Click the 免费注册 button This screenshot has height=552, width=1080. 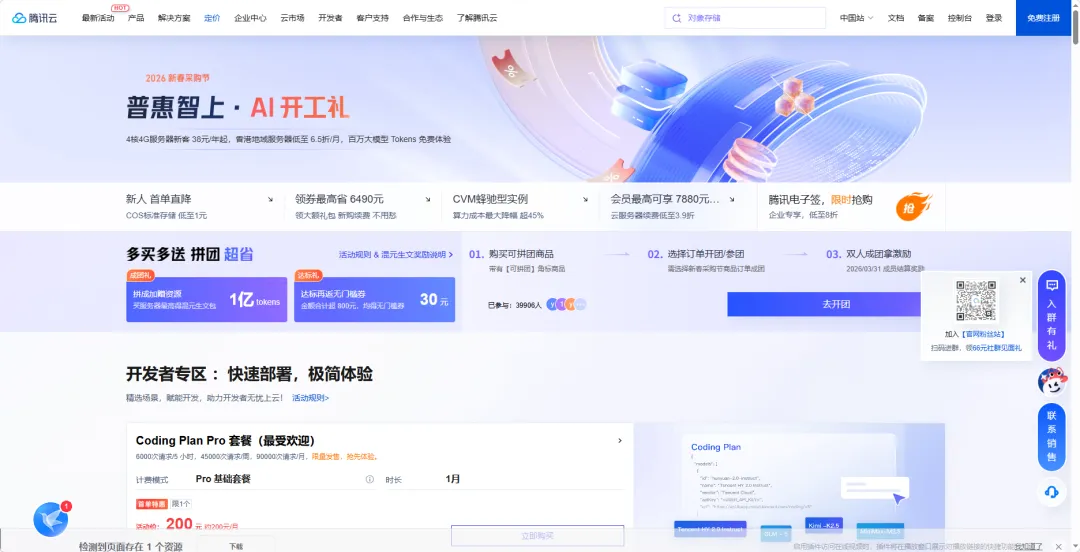pyautogui.click(x=1043, y=18)
